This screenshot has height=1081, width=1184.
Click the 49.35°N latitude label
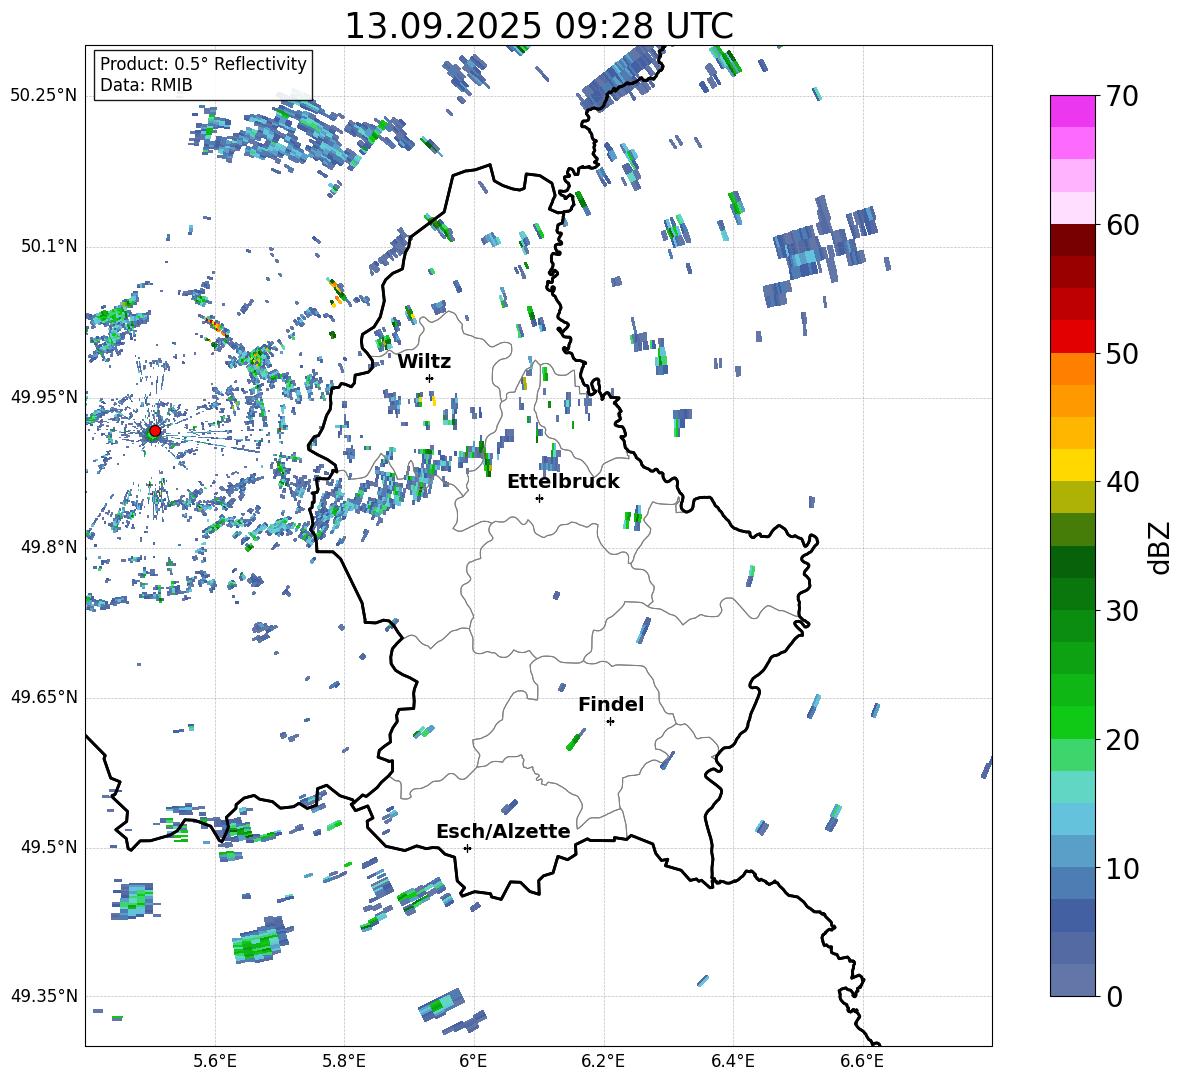43,996
